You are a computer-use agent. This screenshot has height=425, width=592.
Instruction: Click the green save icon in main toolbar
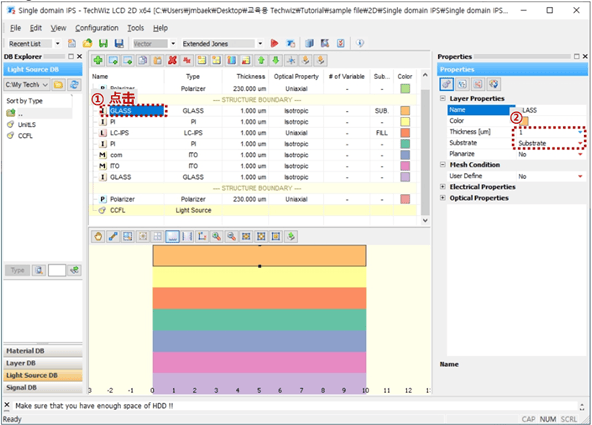(103, 43)
